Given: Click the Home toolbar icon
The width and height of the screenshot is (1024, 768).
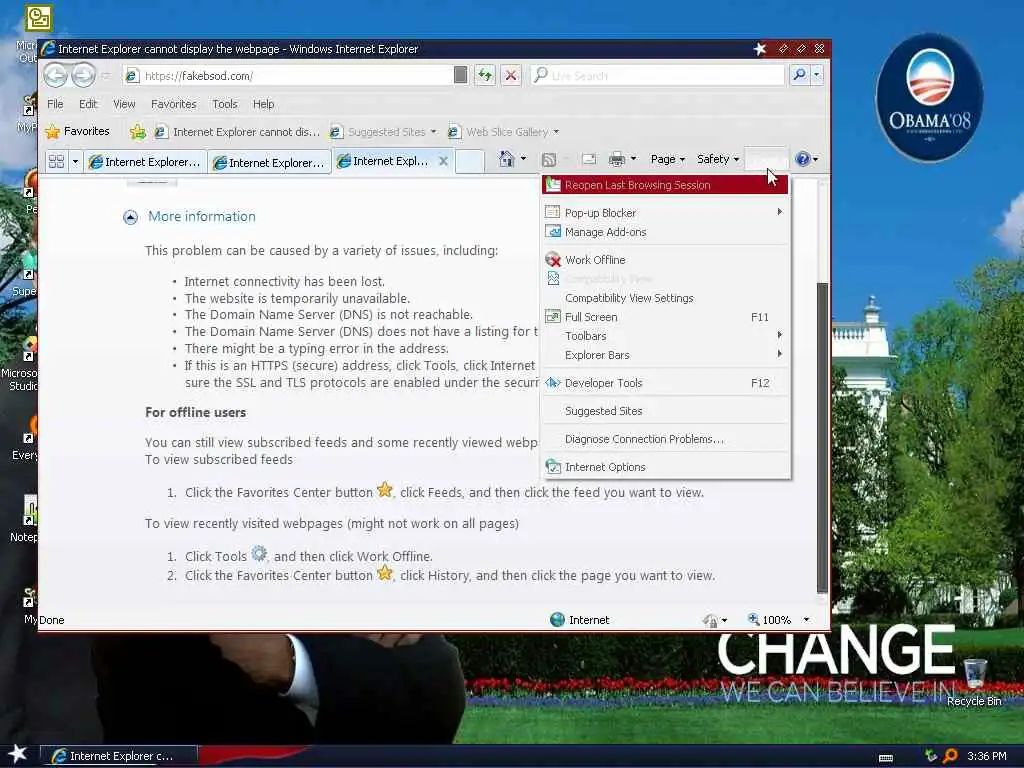Looking at the screenshot, I should click(x=506, y=159).
